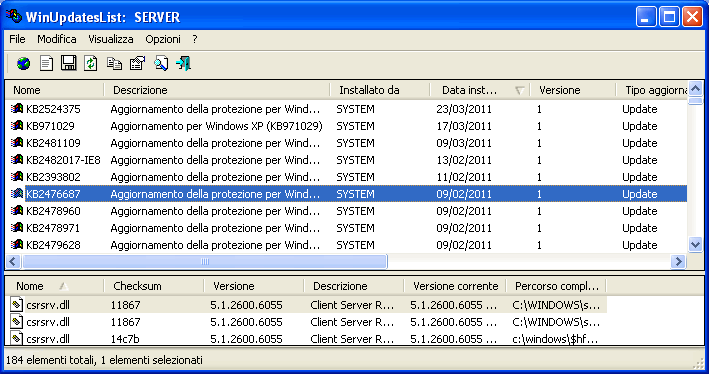Open the Visualizza menu
This screenshot has width=709, height=374.
coord(111,39)
